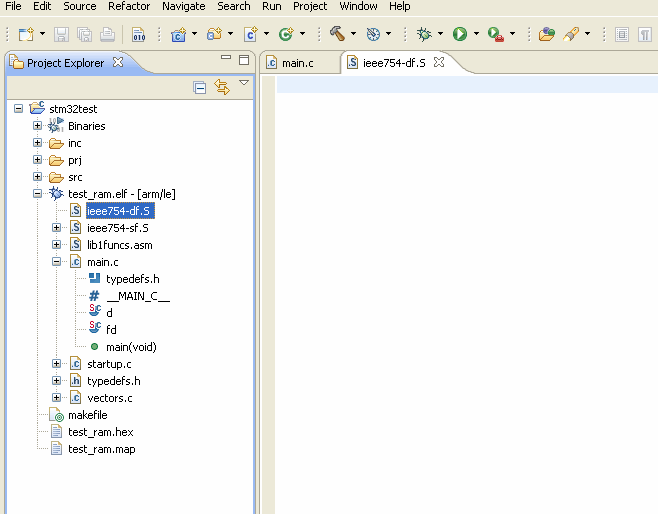The height and width of the screenshot is (514, 658).
Task: Click the Print toolbar icon
Action: [107, 34]
